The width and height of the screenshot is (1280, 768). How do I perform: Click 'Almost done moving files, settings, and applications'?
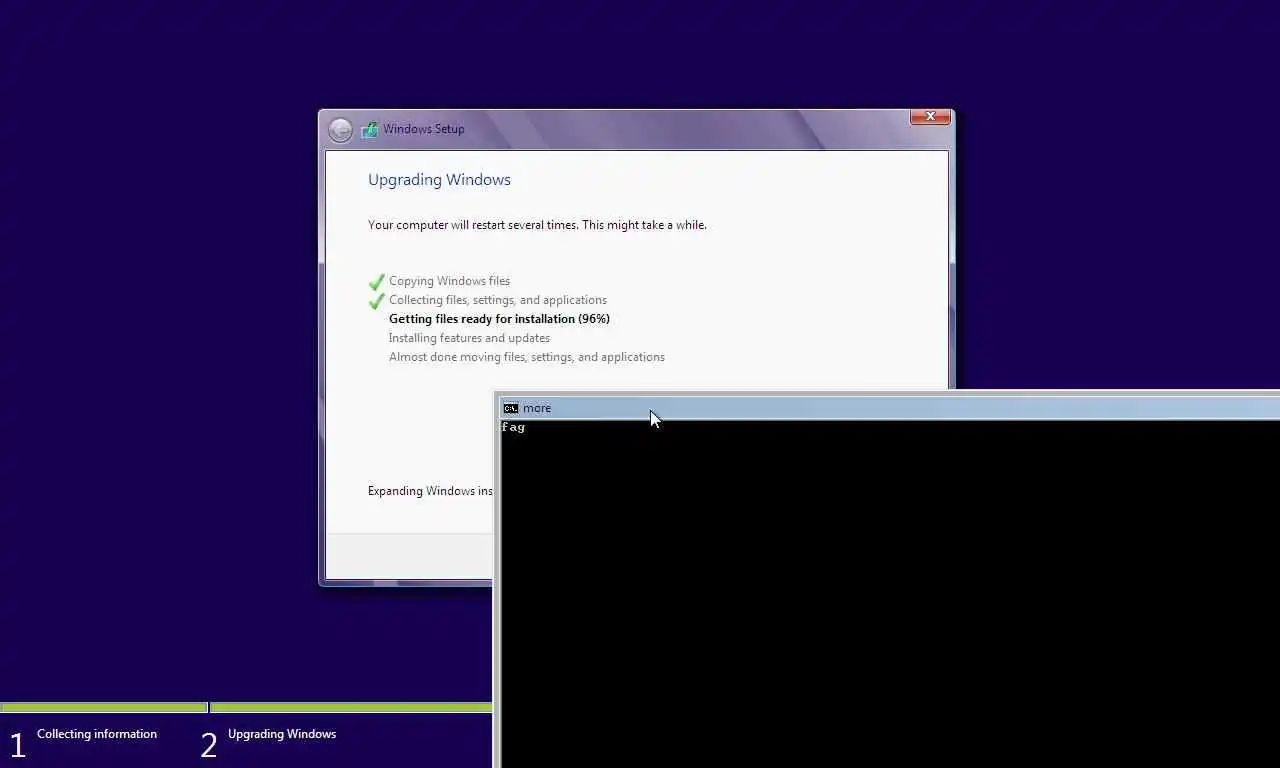click(x=527, y=357)
